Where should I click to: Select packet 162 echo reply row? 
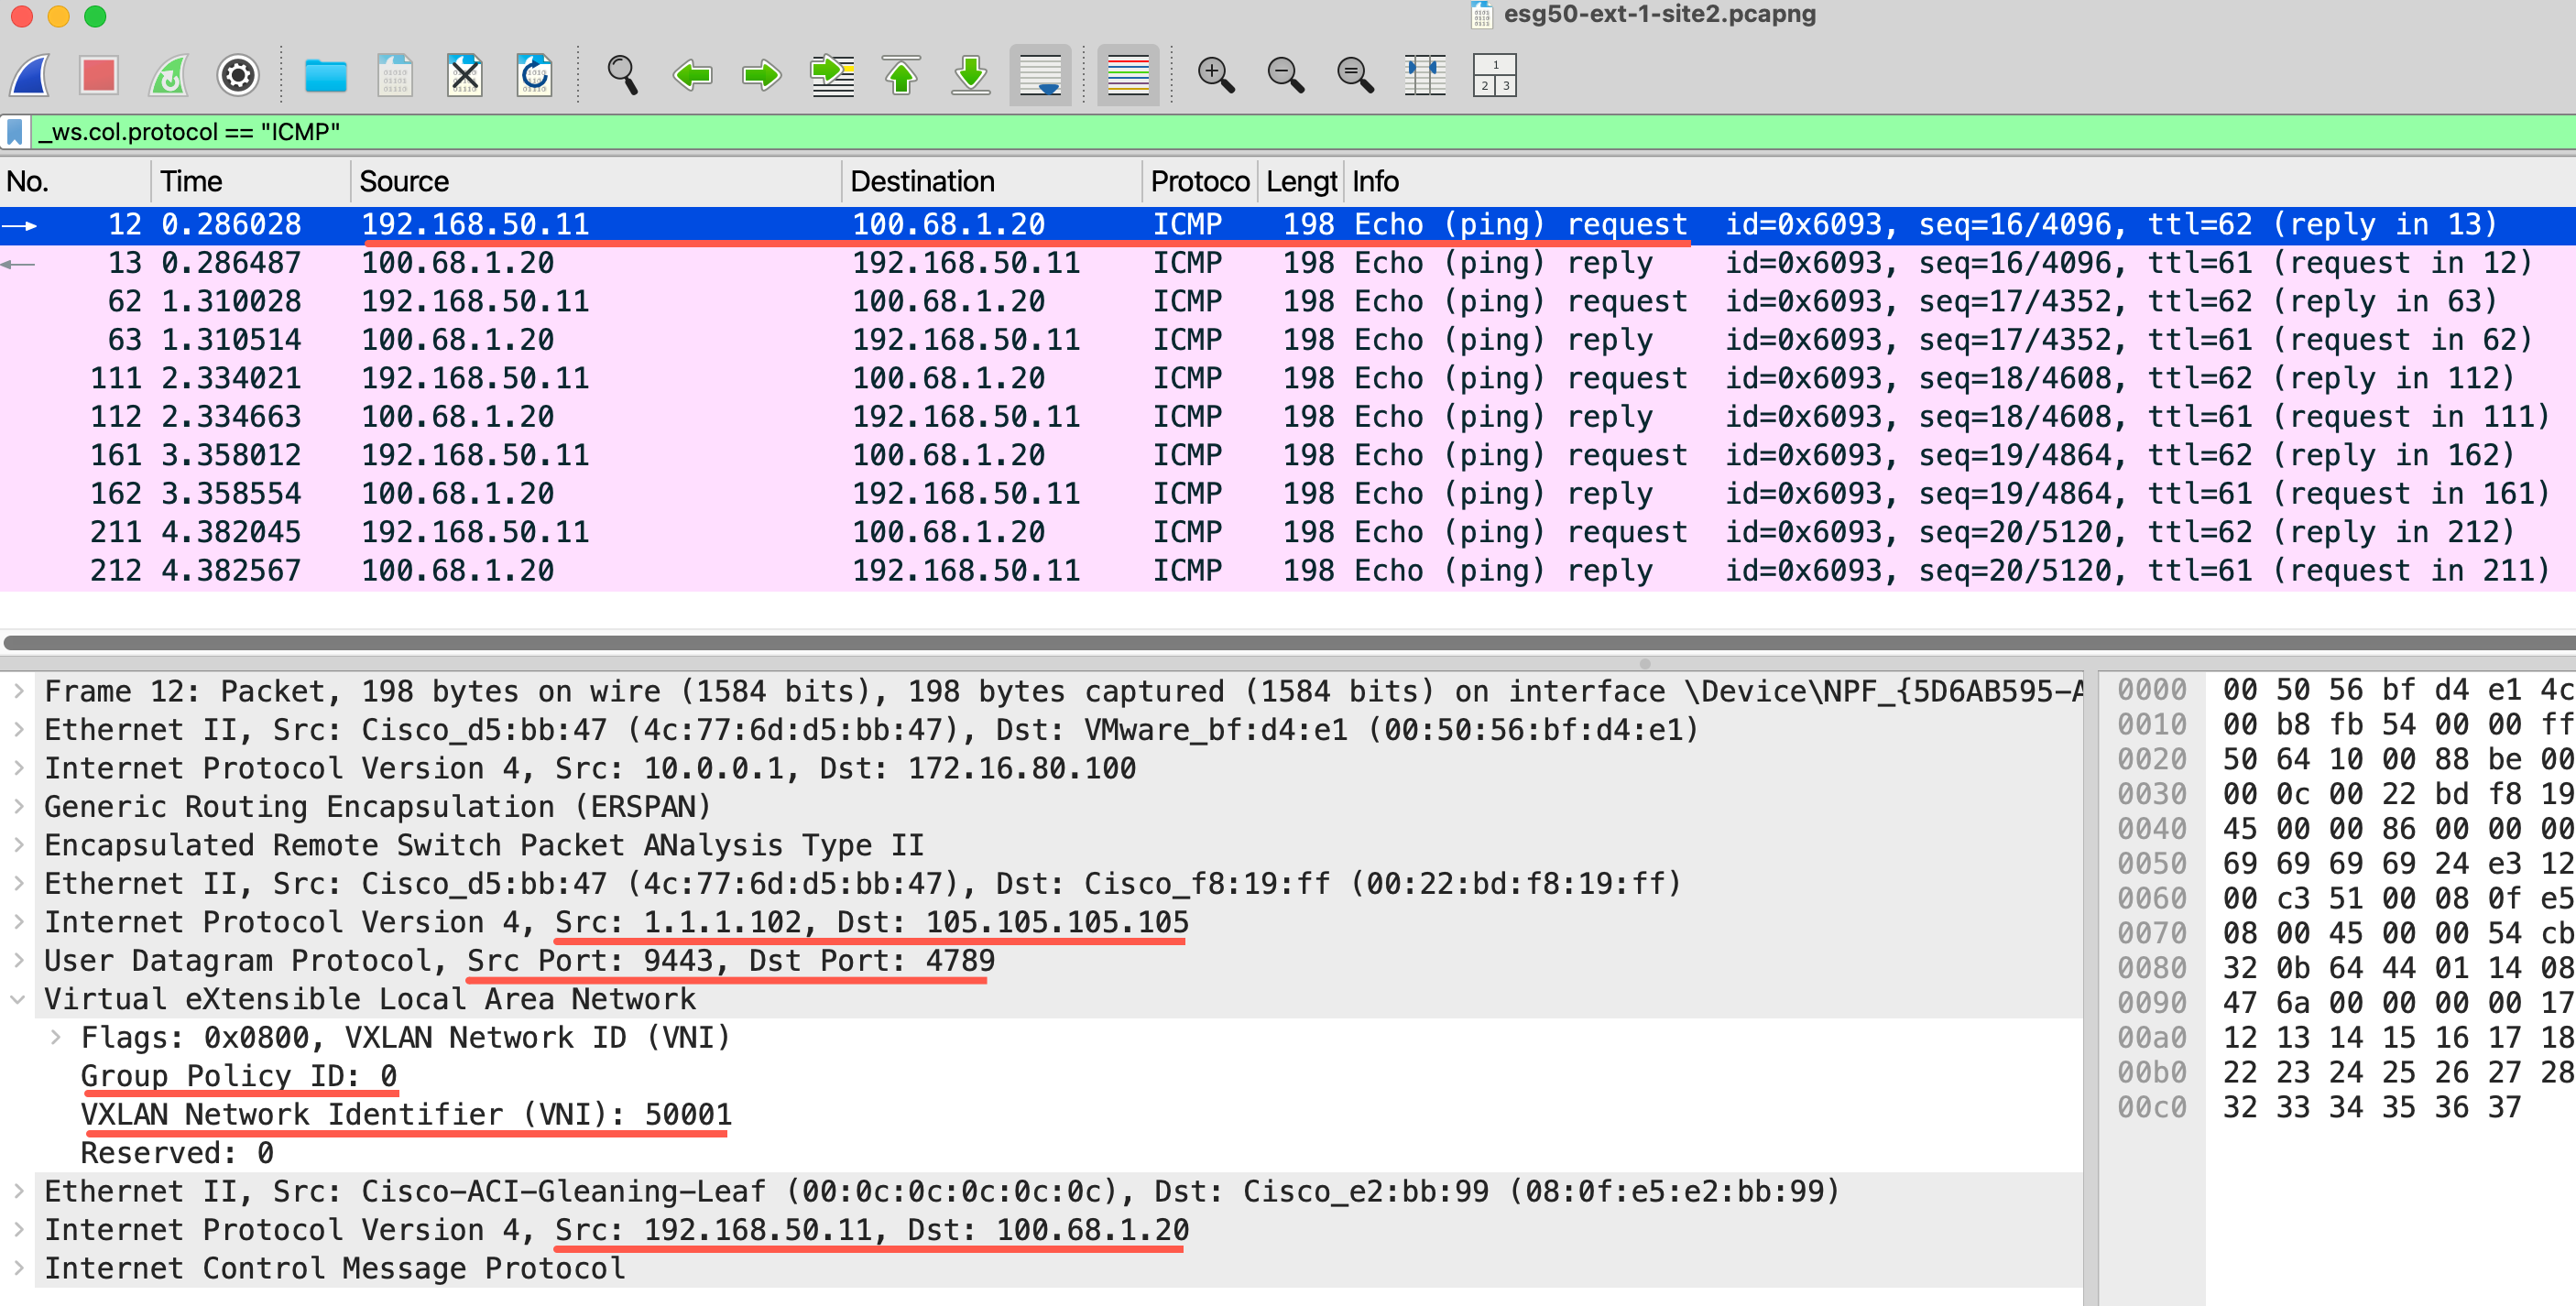(1288, 493)
